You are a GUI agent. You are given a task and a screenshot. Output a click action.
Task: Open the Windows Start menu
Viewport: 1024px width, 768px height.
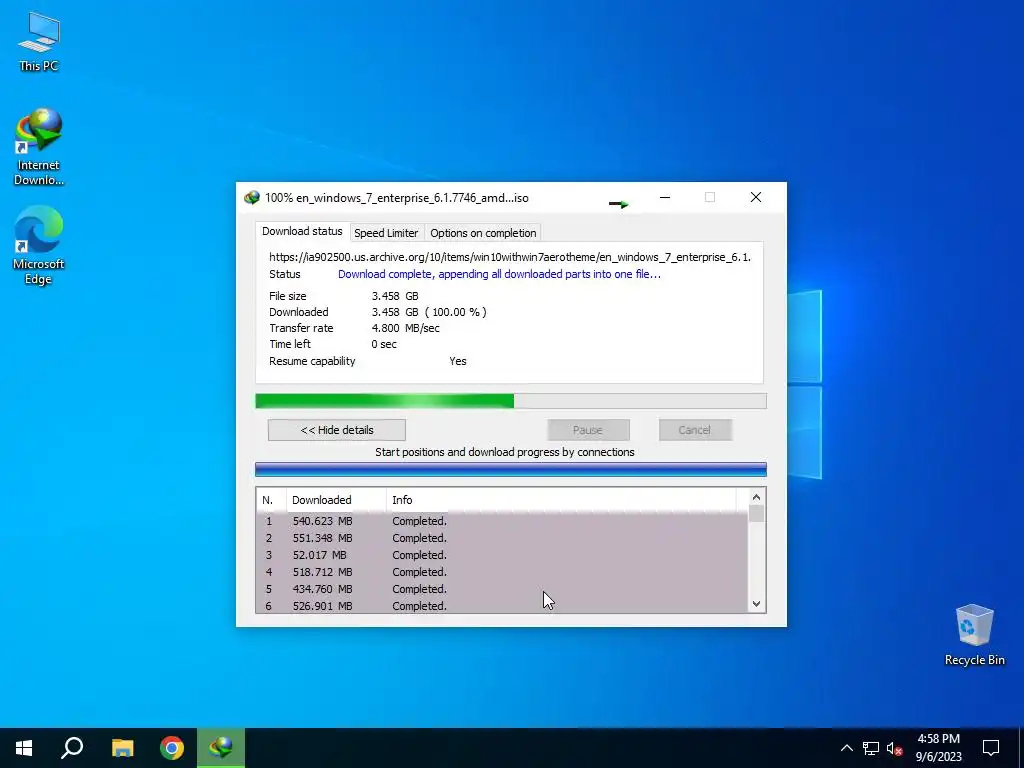(x=24, y=748)
